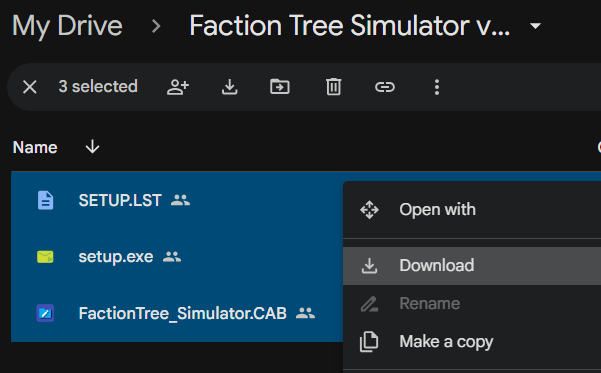Navigate to My Drive breadcrumb

click(67, 26)
